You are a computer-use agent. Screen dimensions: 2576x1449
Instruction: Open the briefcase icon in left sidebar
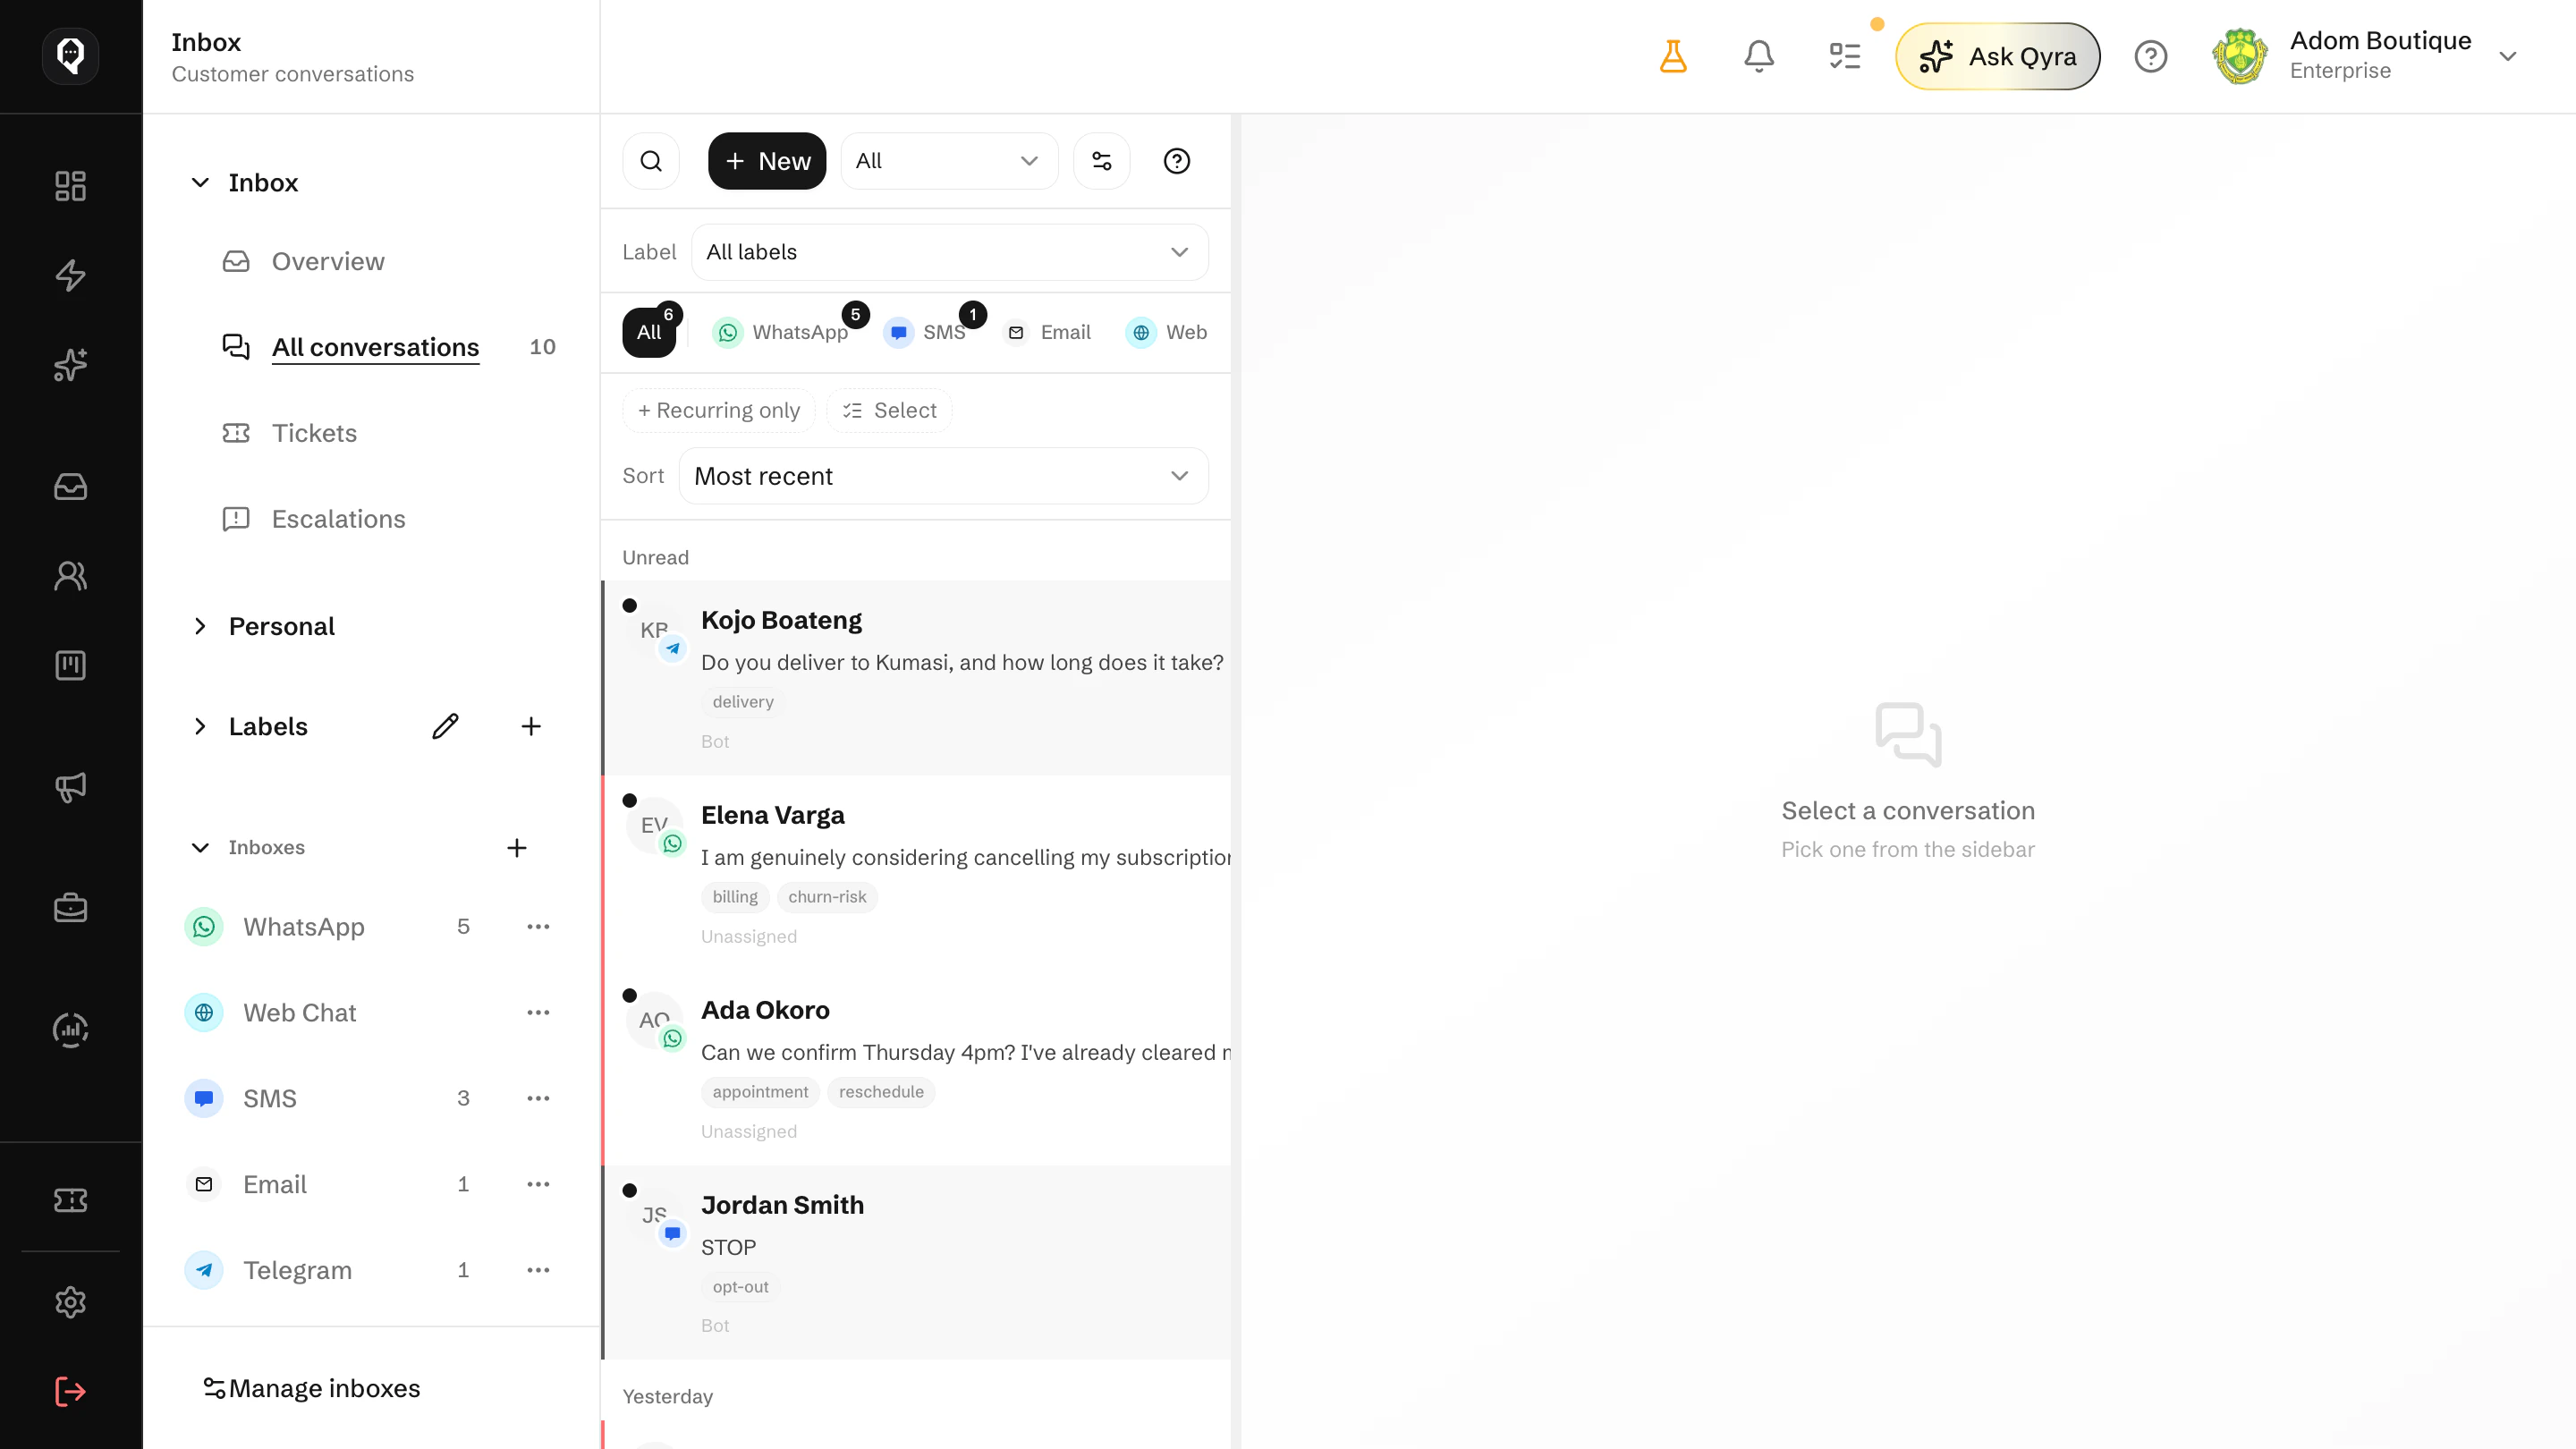tap(70, 908)
